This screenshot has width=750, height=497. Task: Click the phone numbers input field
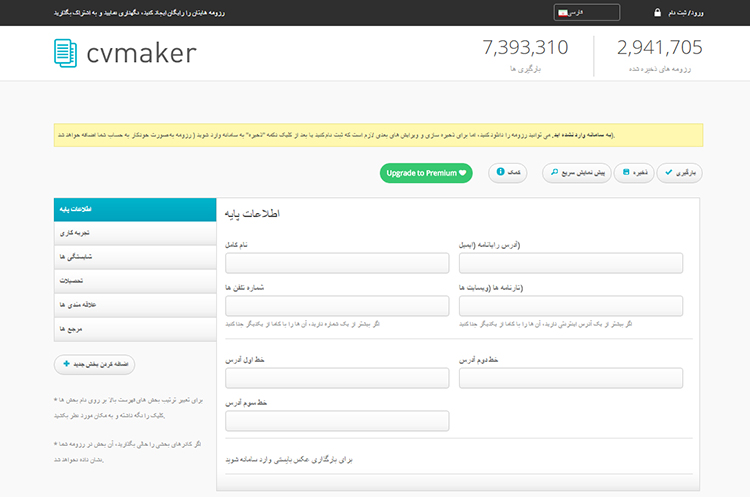[337, 306]
